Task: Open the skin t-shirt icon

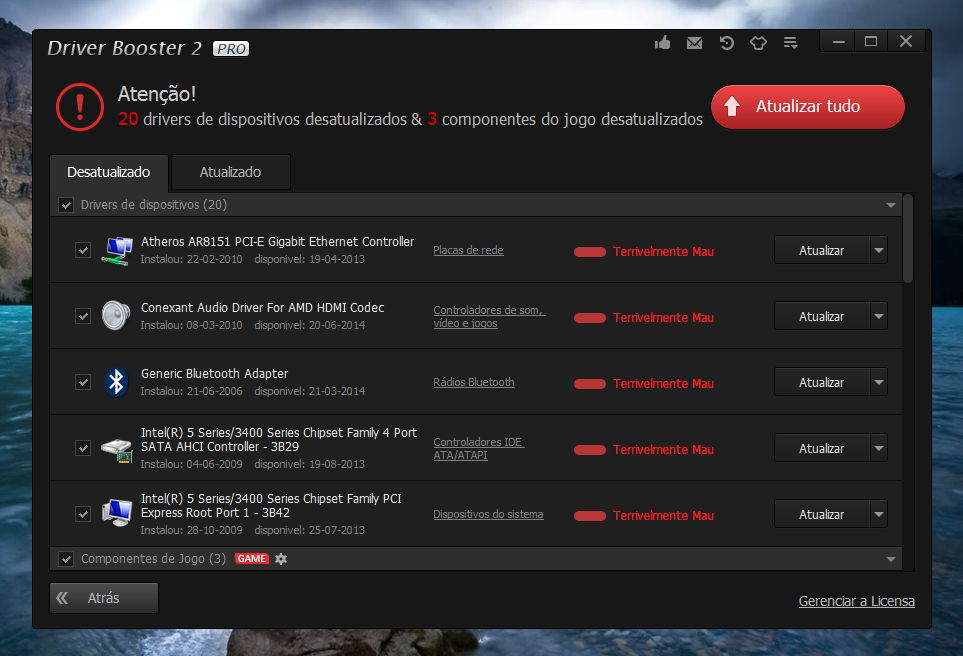Action: point(758,43)
